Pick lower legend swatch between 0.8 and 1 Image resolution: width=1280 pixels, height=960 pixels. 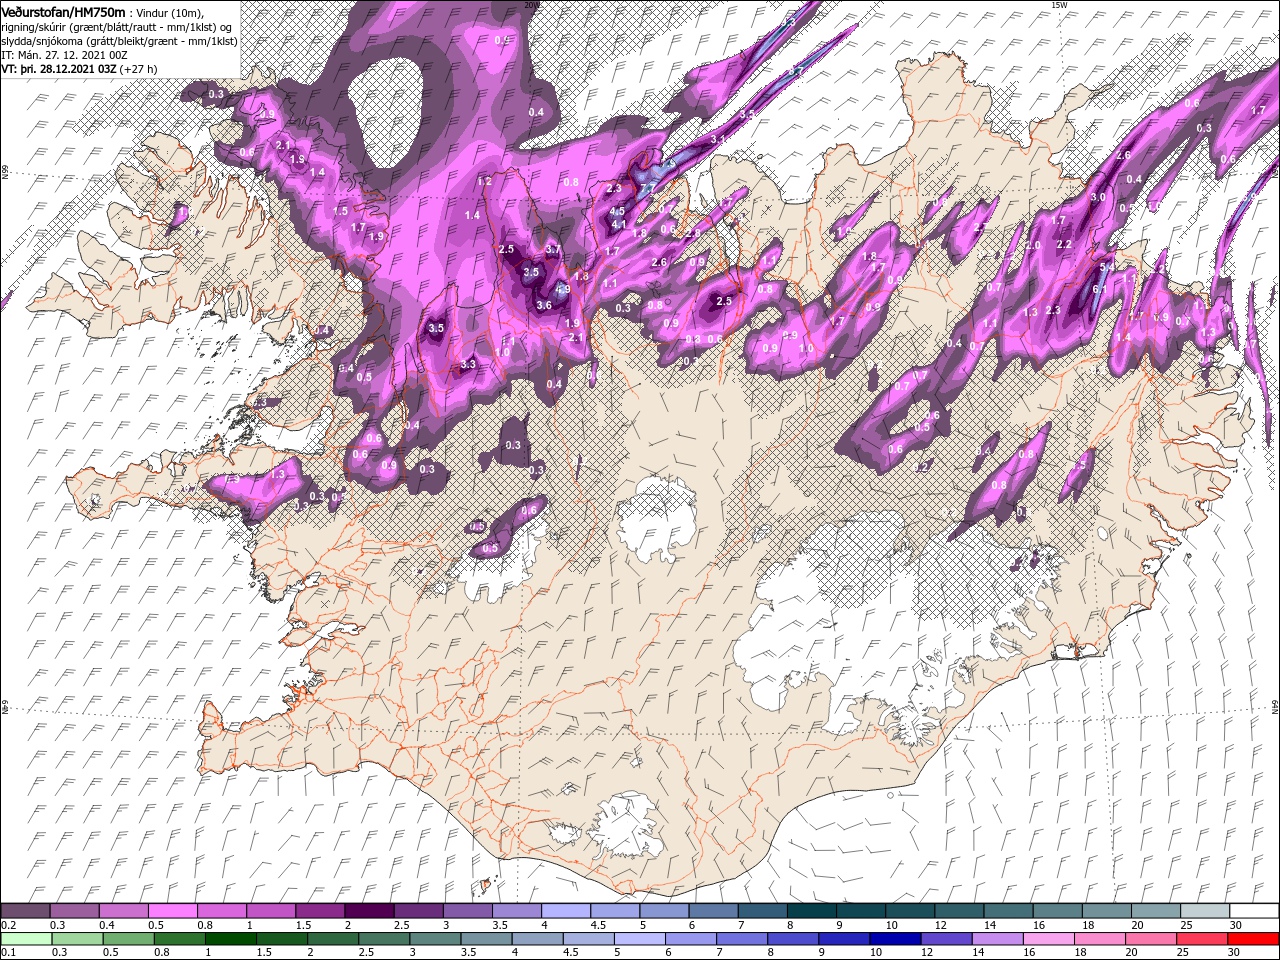click(x=179, y=939)
